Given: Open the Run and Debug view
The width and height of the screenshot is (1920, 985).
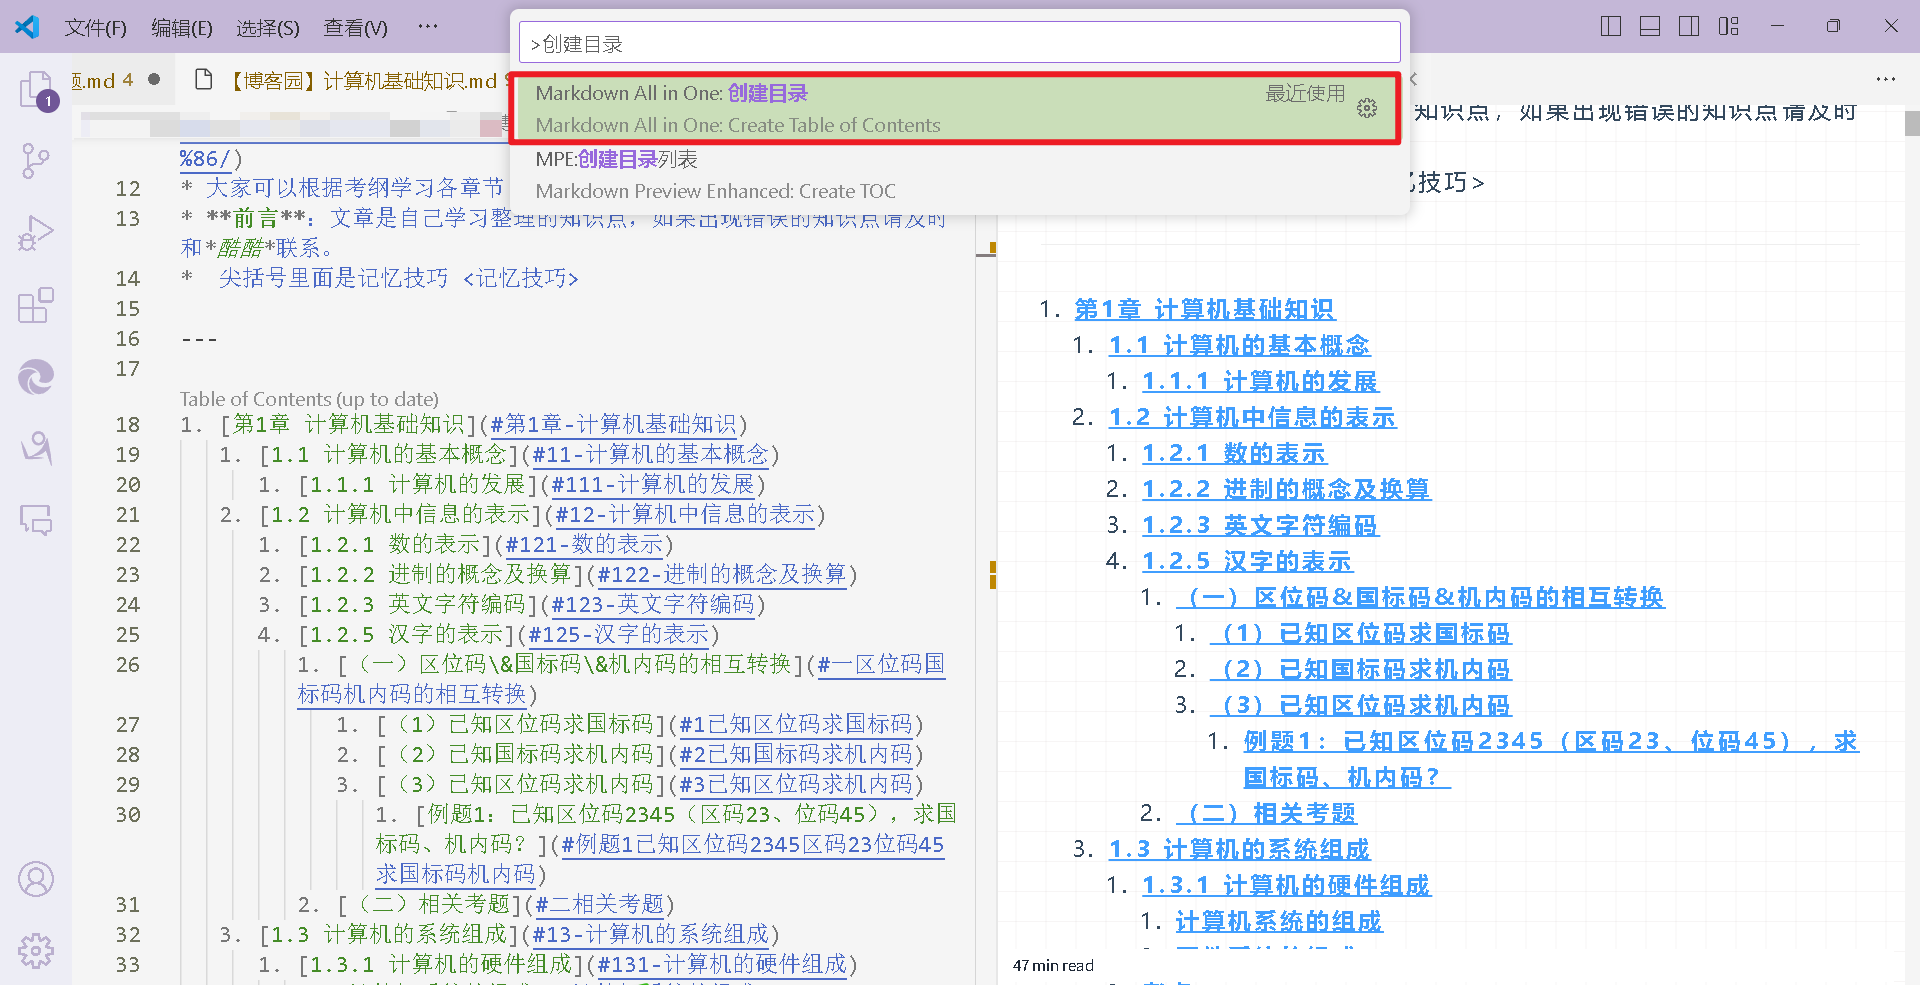Looking at the screenshot, I should [x=36, y=233].
